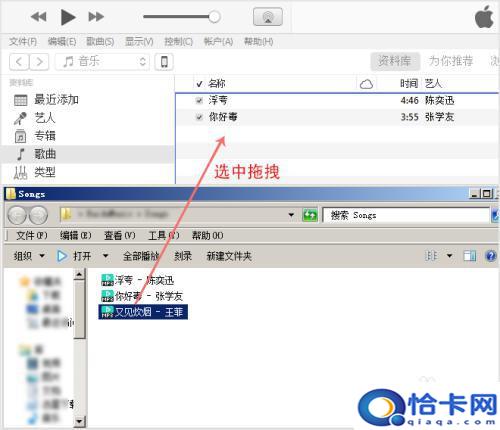
Task: Select file 你好毒 - 张学友
Action: [x=142, y=296]
